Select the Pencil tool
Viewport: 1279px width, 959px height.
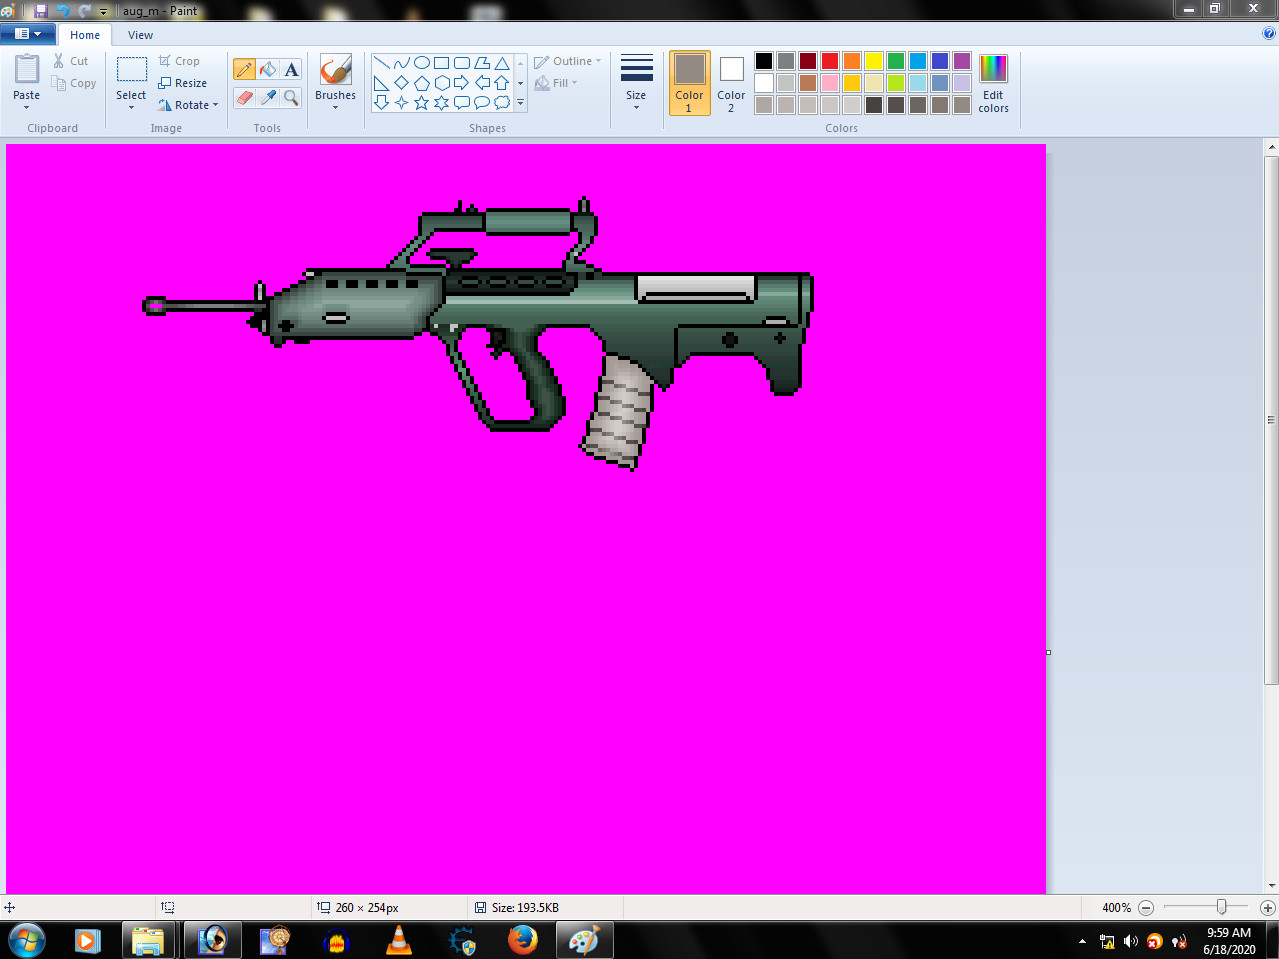245,68
